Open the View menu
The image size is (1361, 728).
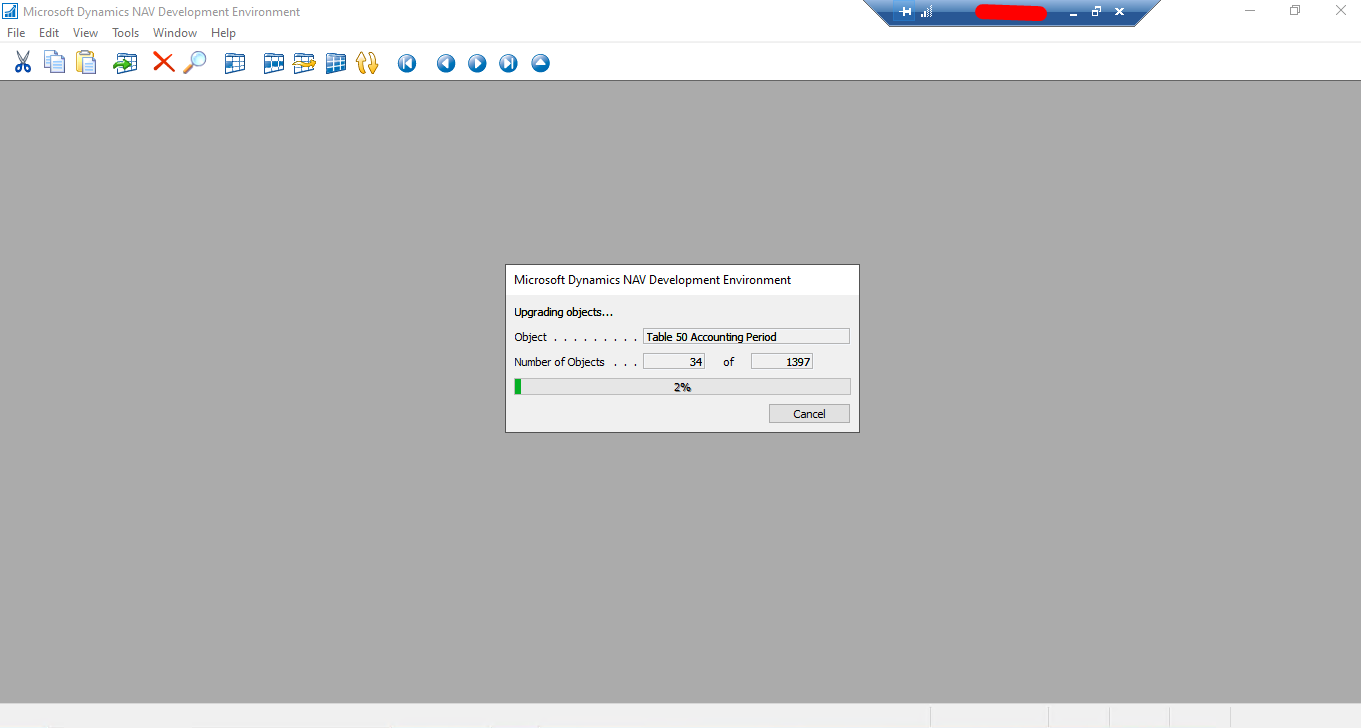pos(85,33)
